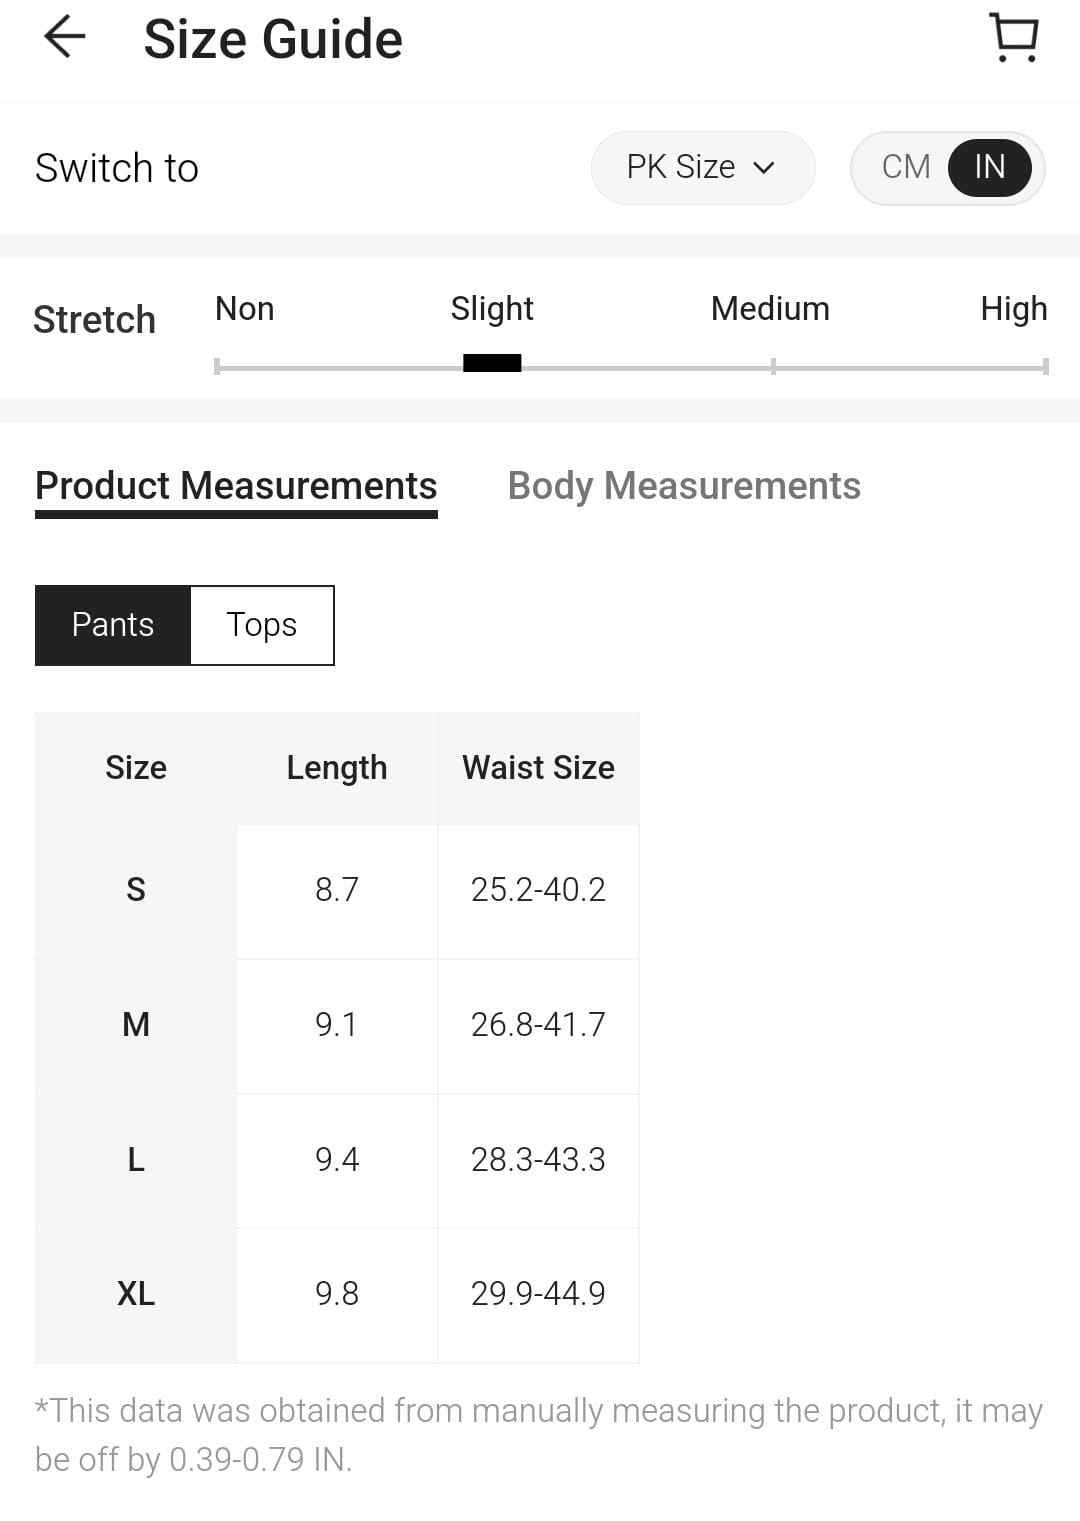
Task: Click the Medium stretch label
Action: [x=770, y=309]
